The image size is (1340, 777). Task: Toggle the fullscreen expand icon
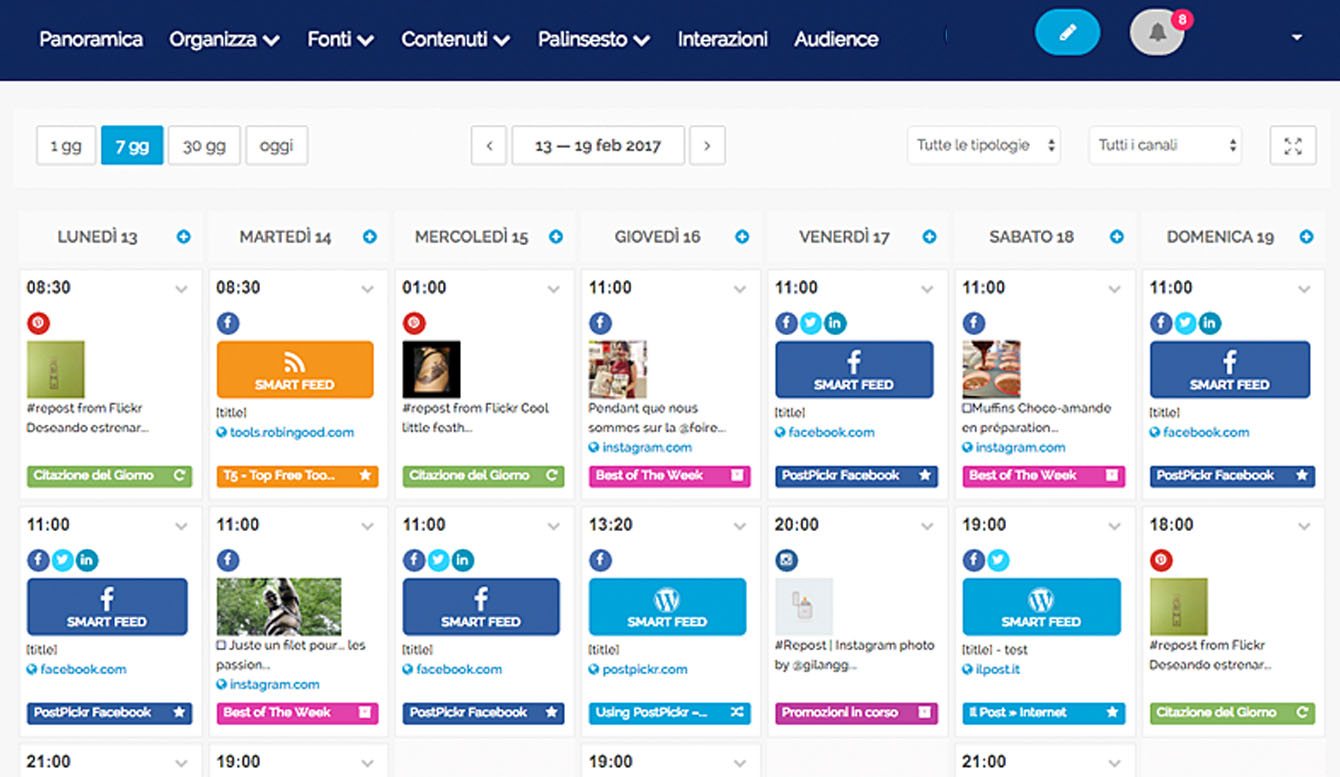point(1292,146)
